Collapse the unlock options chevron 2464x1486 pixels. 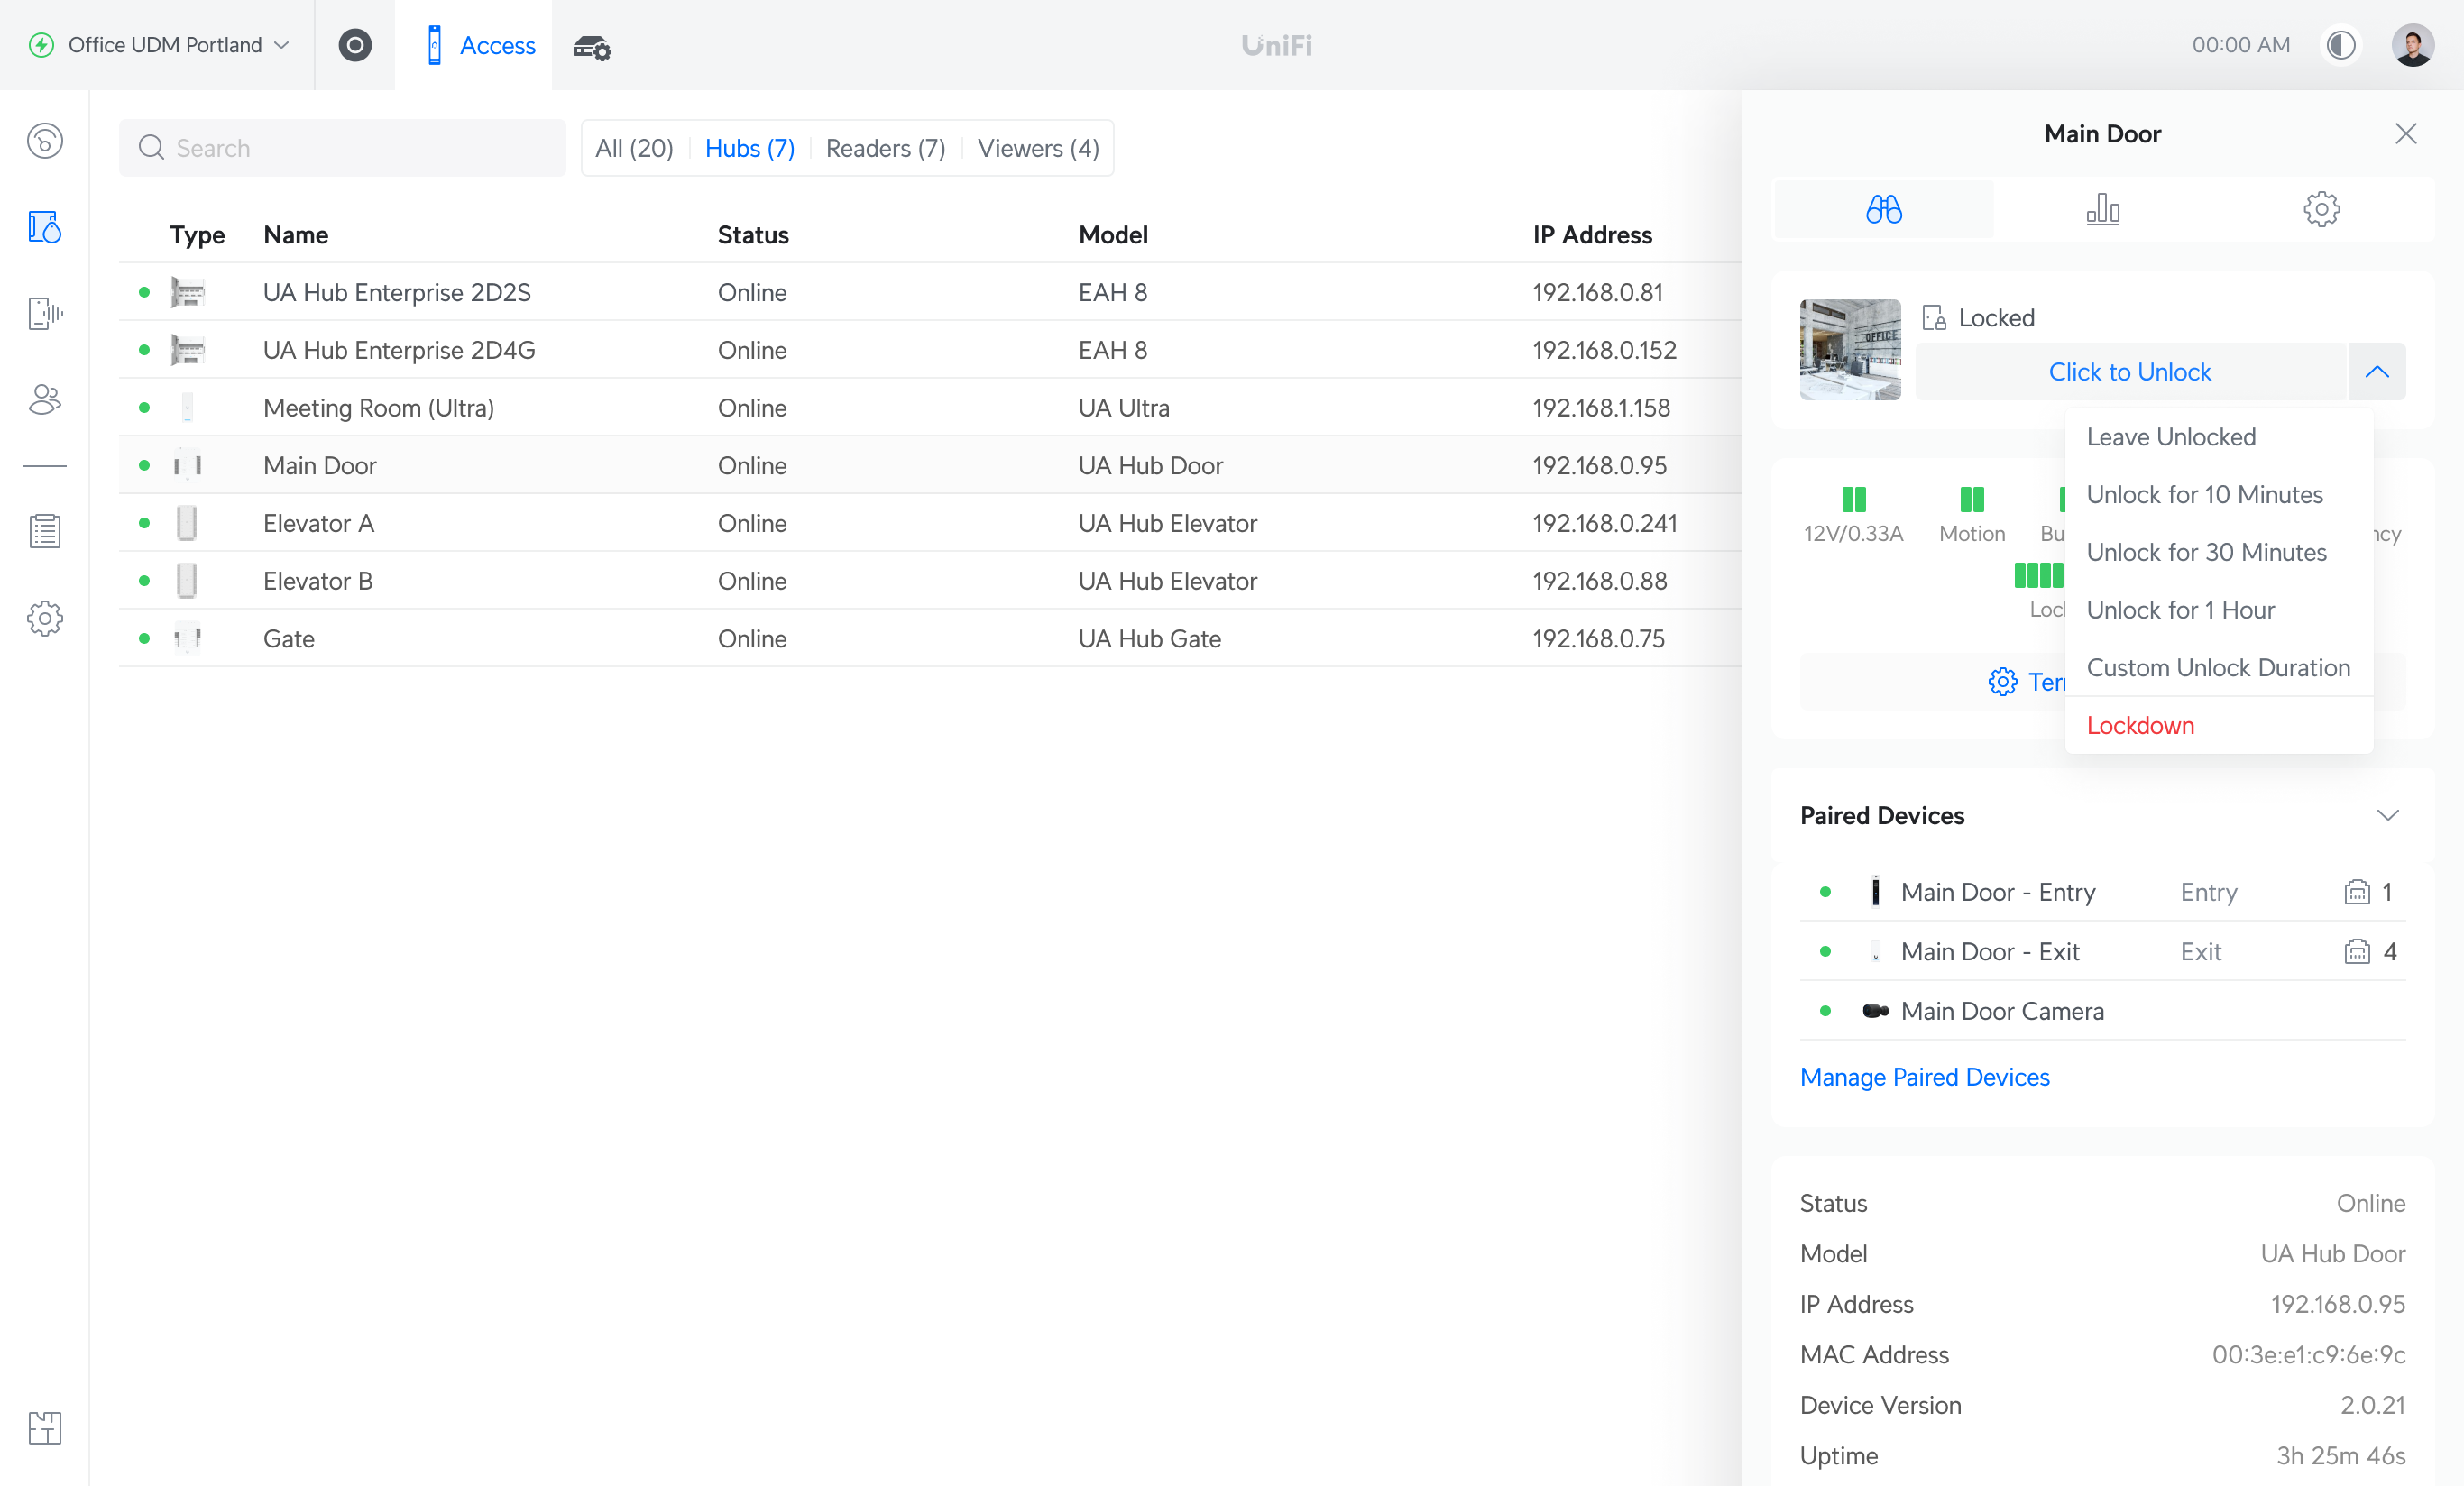[2377, 372]
